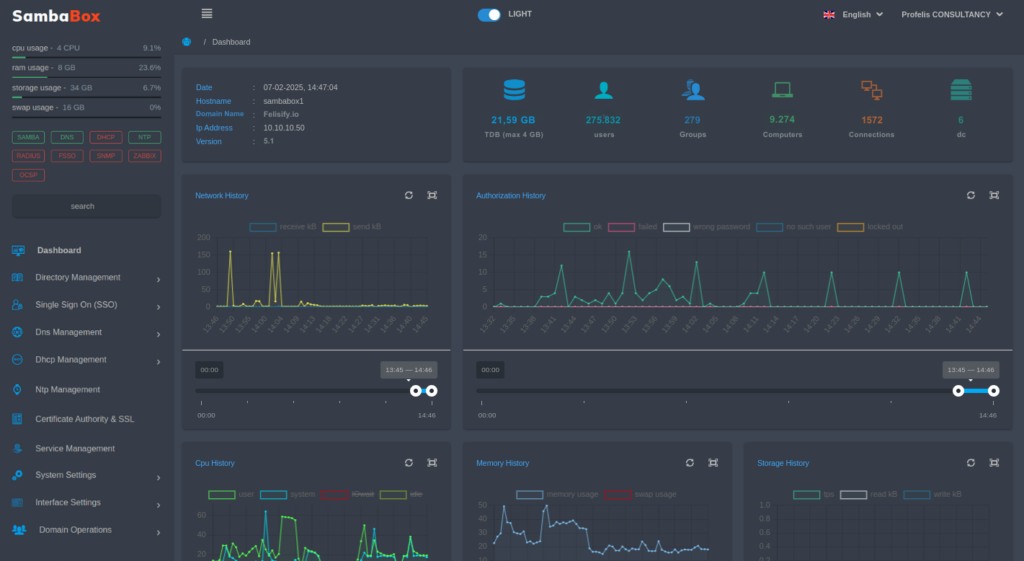Viewport: 1024px width, 561px height.
Task: Click refresh icon on Cpu History chart
Action: [x=409, y=463]
